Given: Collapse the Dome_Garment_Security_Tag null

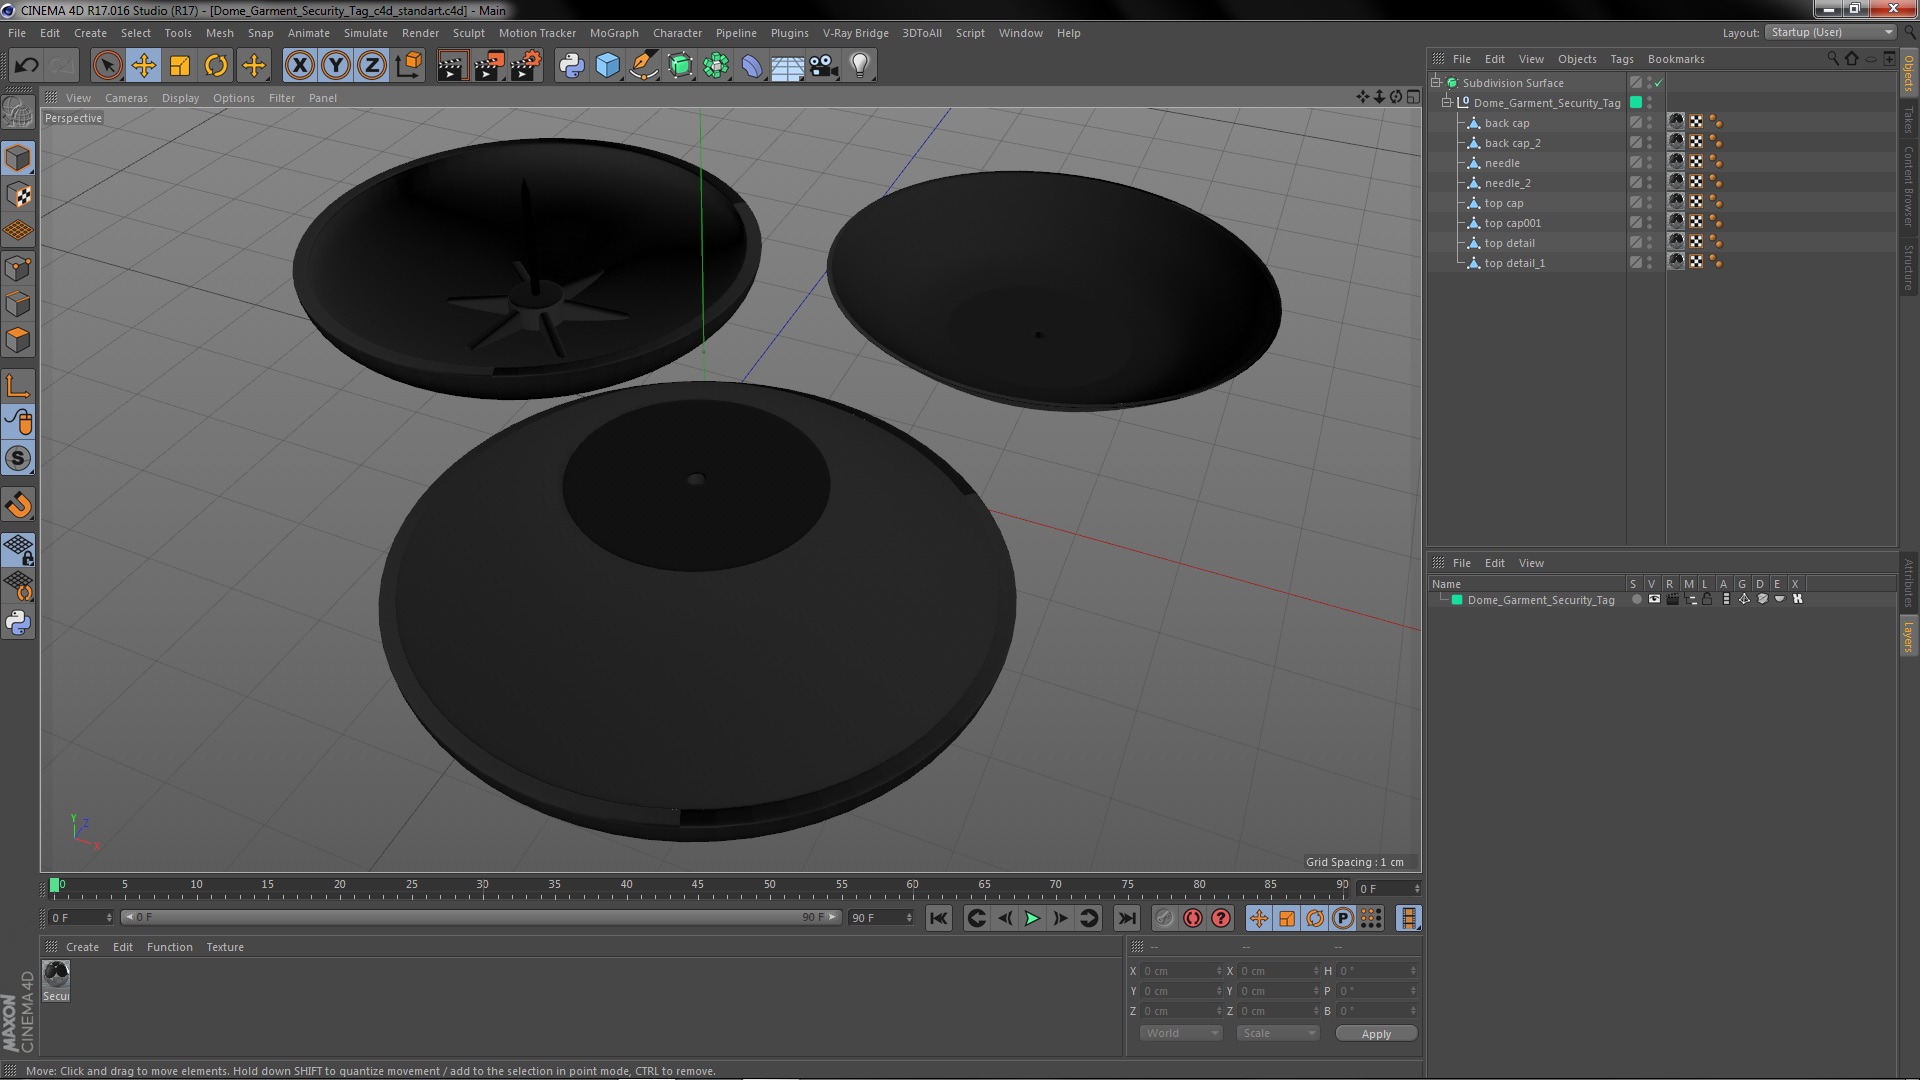Looking at the screenshot, I should tap(1446, 102).
